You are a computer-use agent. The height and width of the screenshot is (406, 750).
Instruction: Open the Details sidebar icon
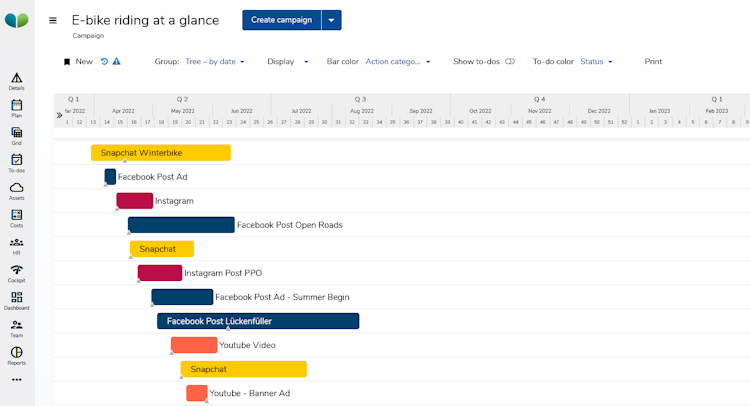click(x=16, y=80)
